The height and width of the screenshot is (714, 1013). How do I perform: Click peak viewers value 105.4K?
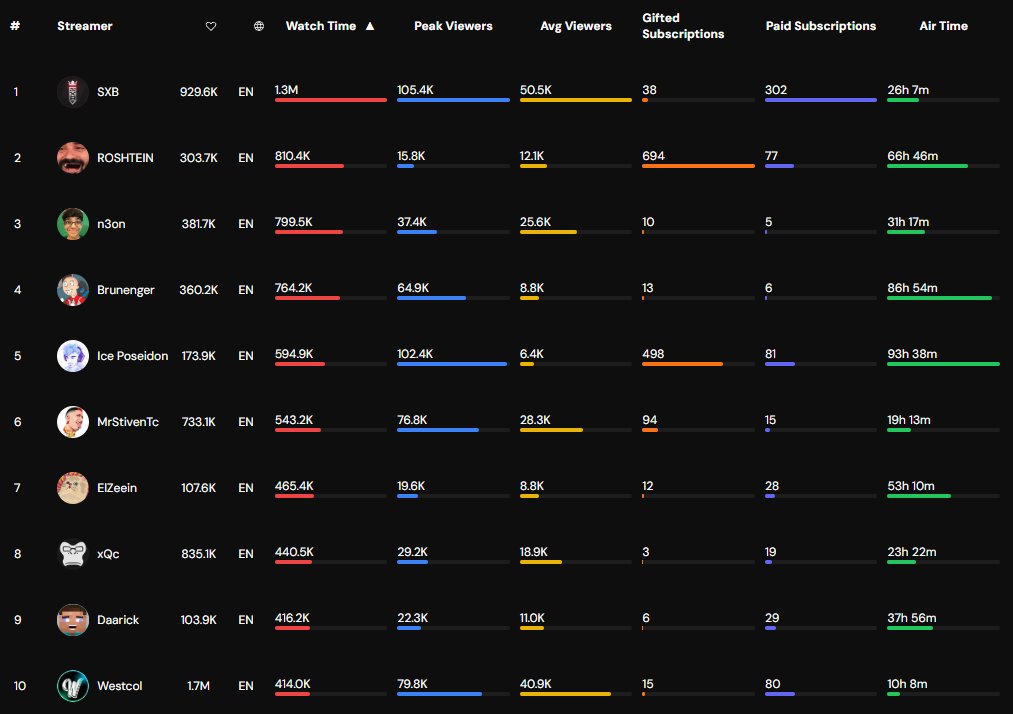(415, 90)
